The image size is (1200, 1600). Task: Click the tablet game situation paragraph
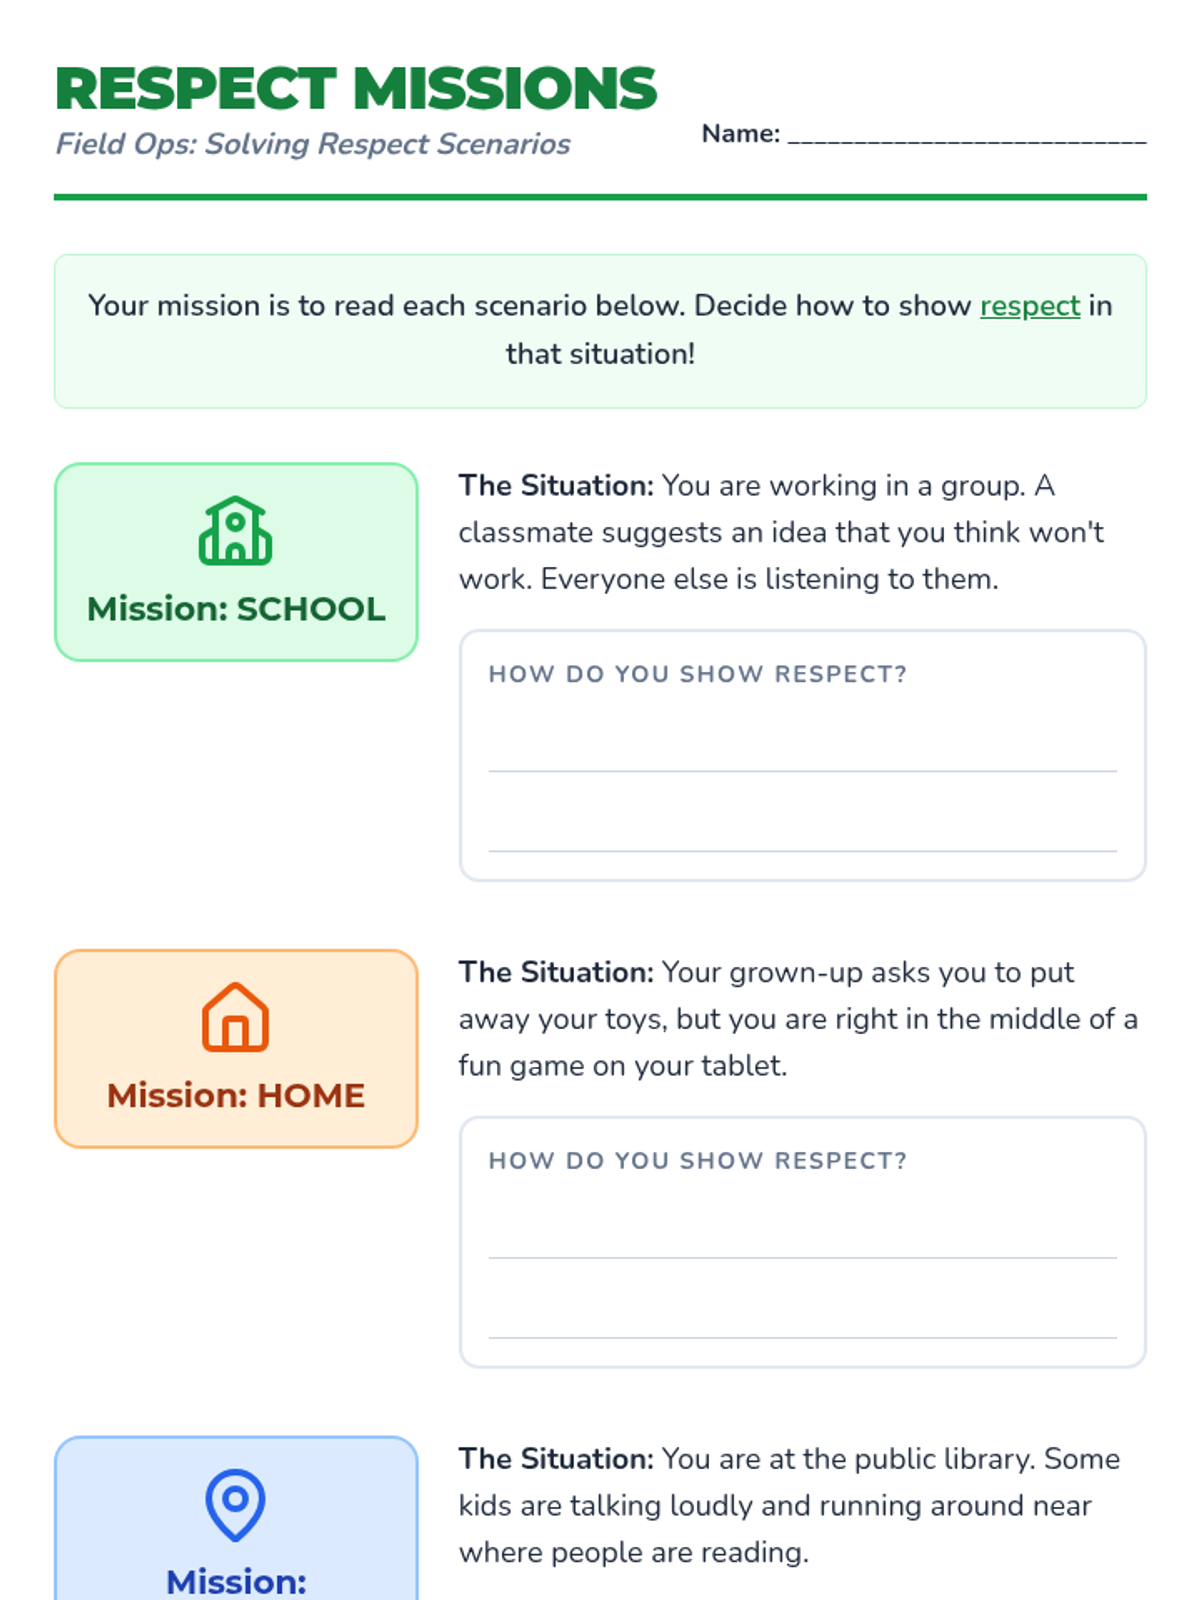(798, 1019)
